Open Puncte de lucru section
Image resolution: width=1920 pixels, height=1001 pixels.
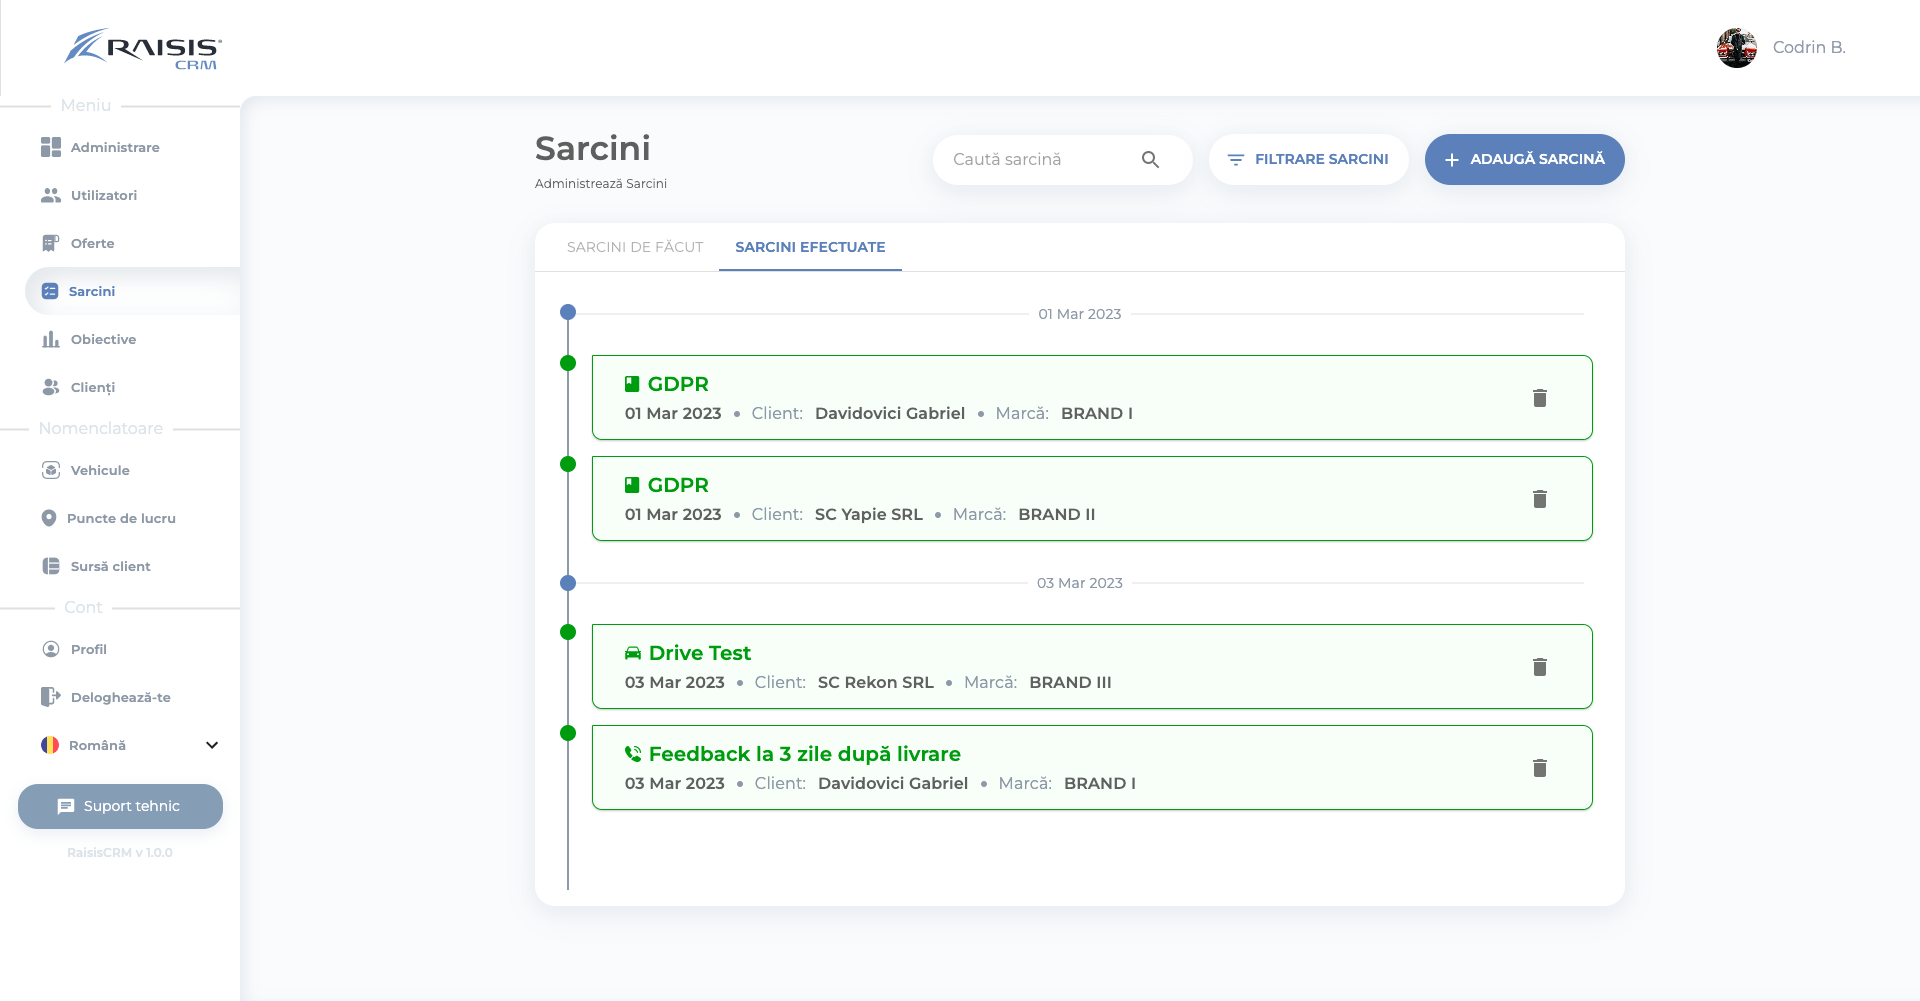click(x=120, y=518)
